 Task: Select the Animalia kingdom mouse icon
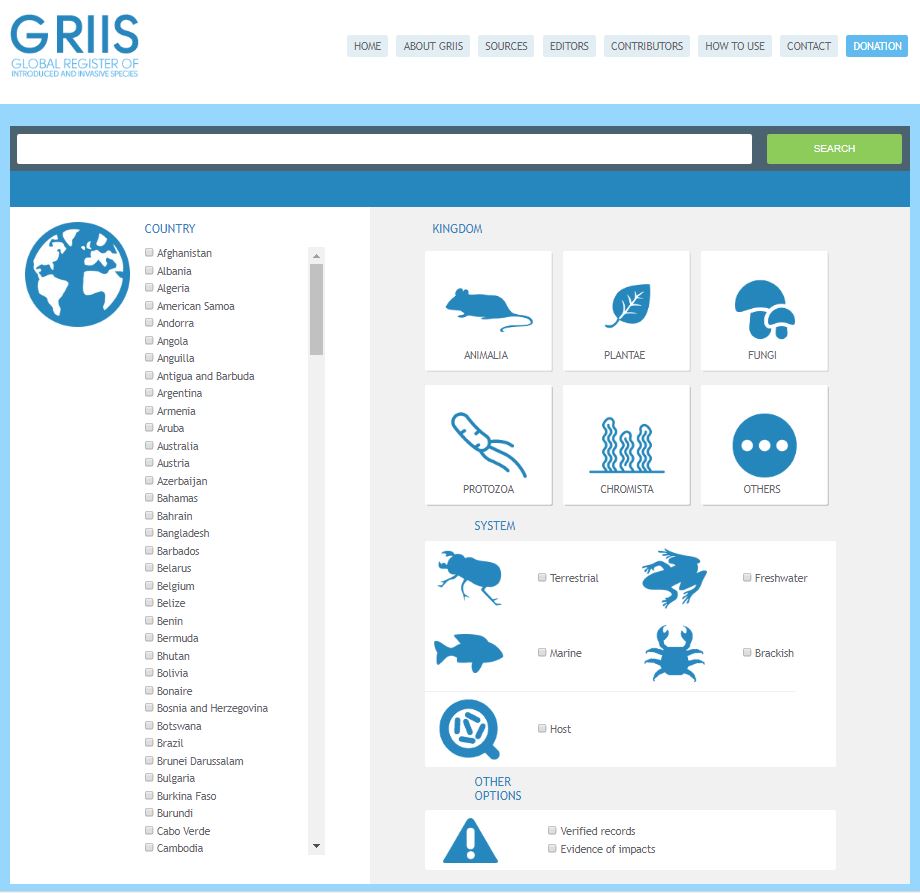488,310
